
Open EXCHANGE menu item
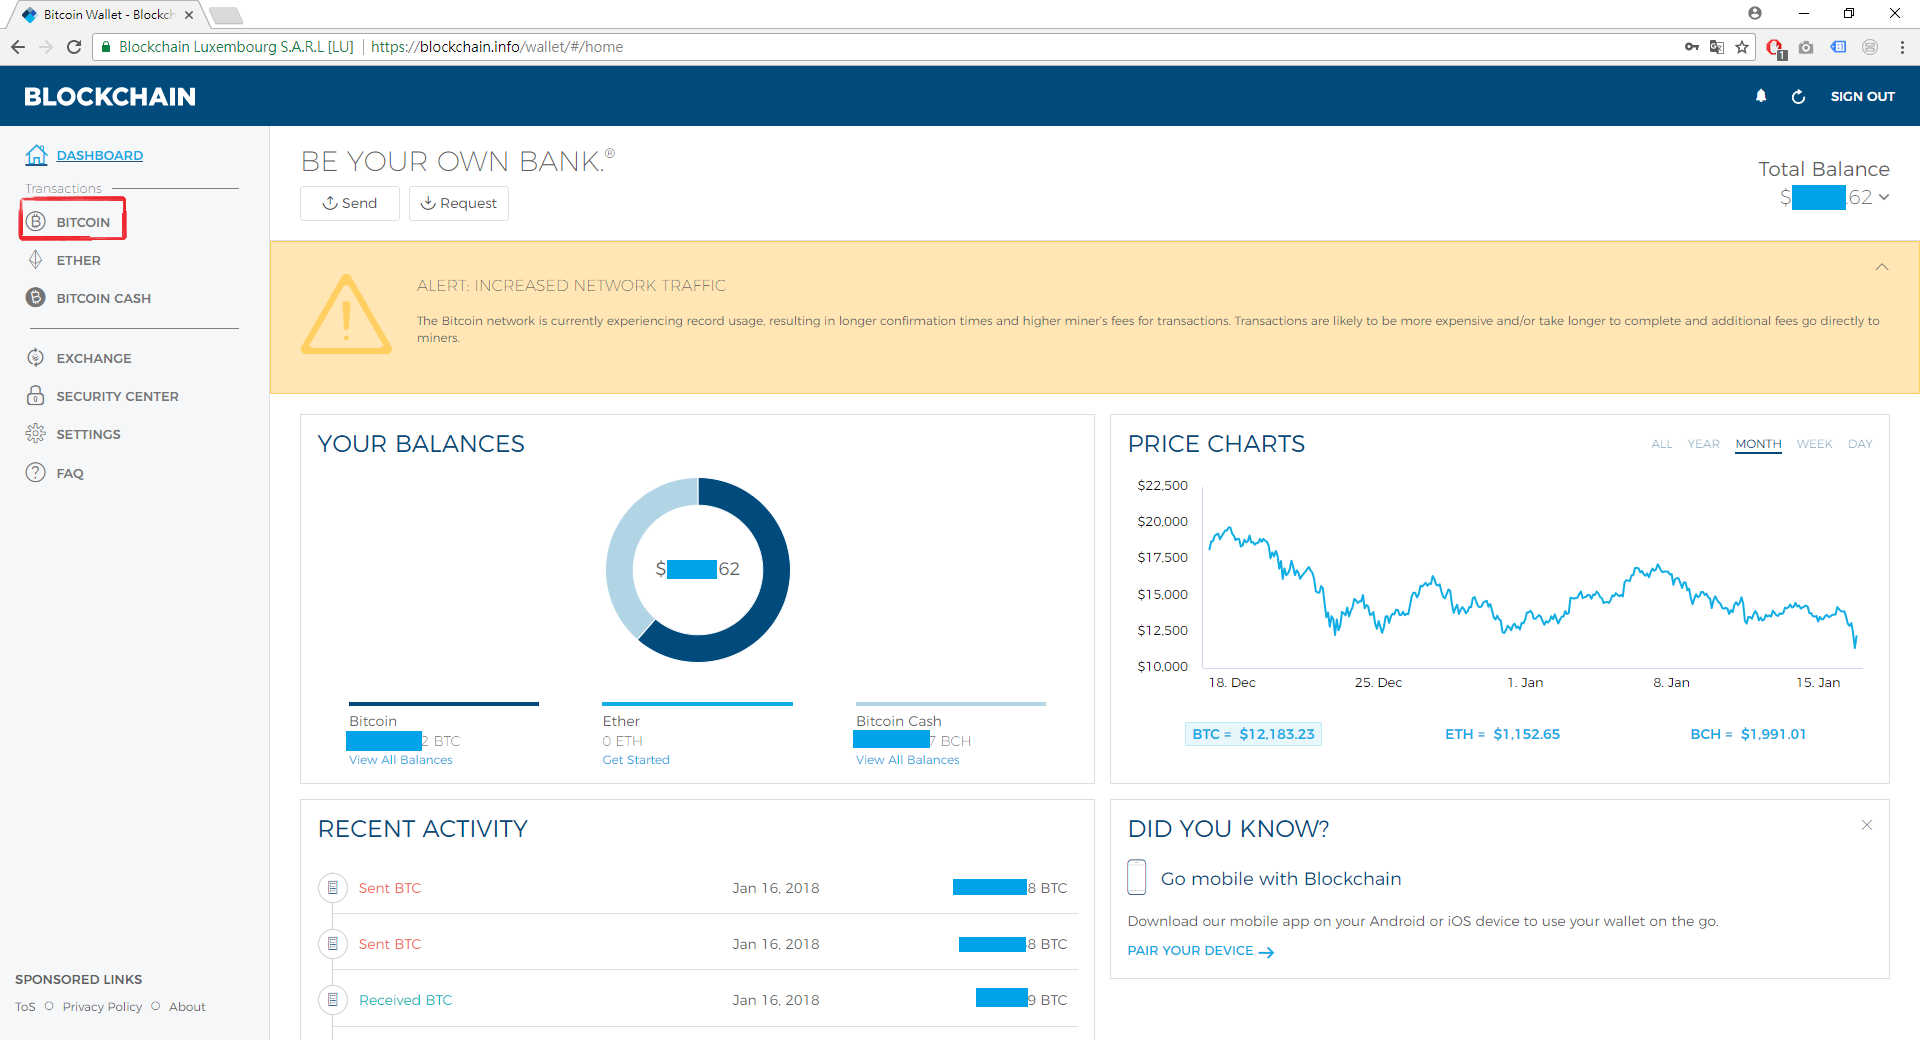click(94, 358)
